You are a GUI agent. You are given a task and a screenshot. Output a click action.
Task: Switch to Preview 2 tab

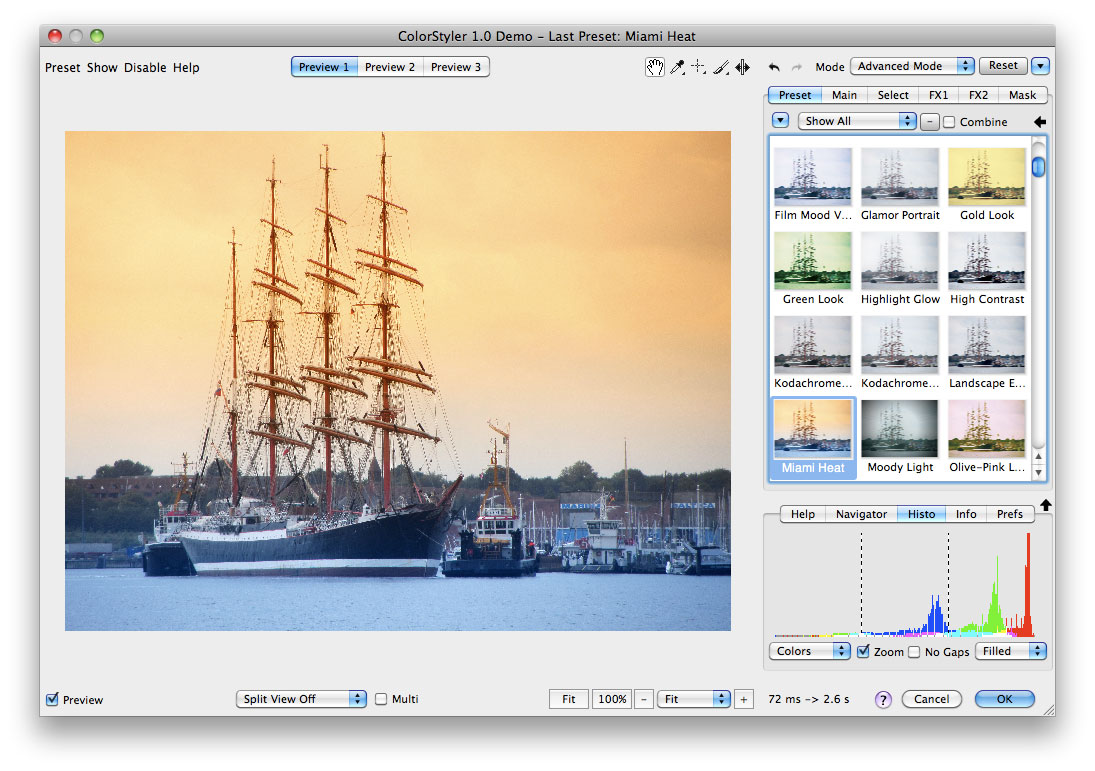click(390, 67)
